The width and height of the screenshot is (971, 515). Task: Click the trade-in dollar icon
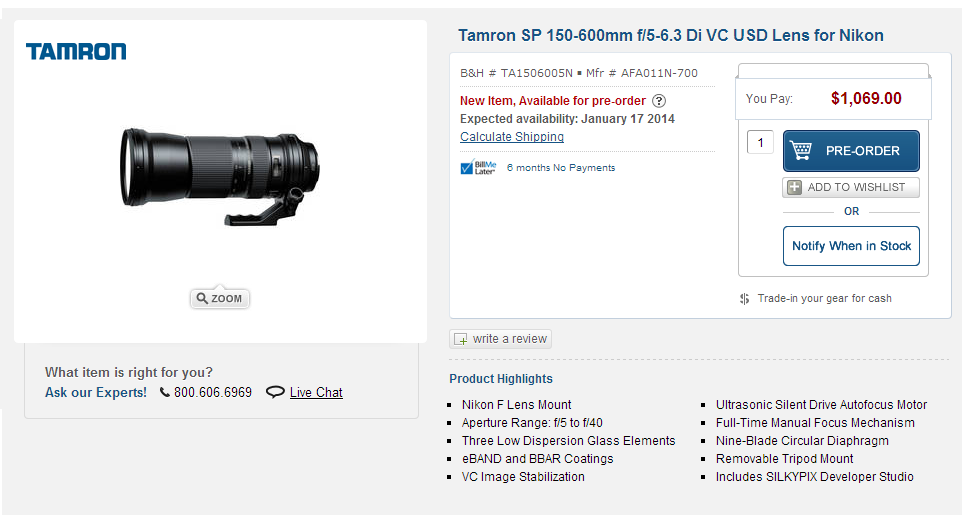744,298
